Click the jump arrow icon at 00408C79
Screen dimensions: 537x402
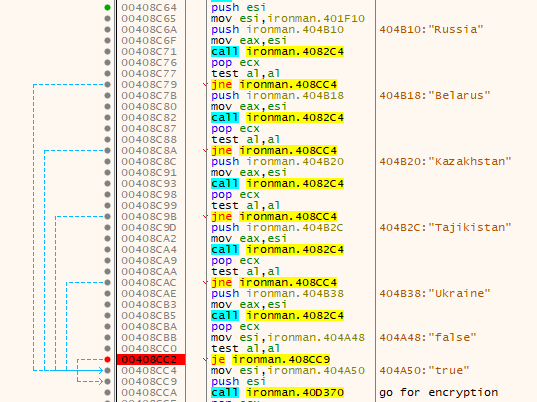coord(205,85)
